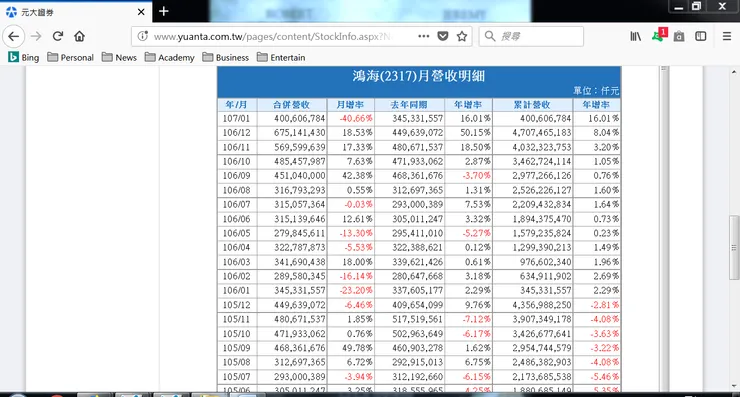Click the search magnifier icon
740x397 pixels.
coord(490,36)
